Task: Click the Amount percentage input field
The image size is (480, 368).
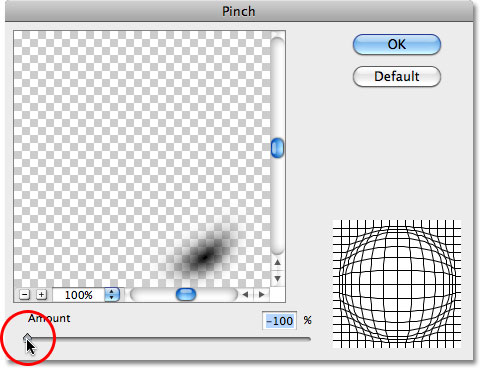Action: click(280, 321)
